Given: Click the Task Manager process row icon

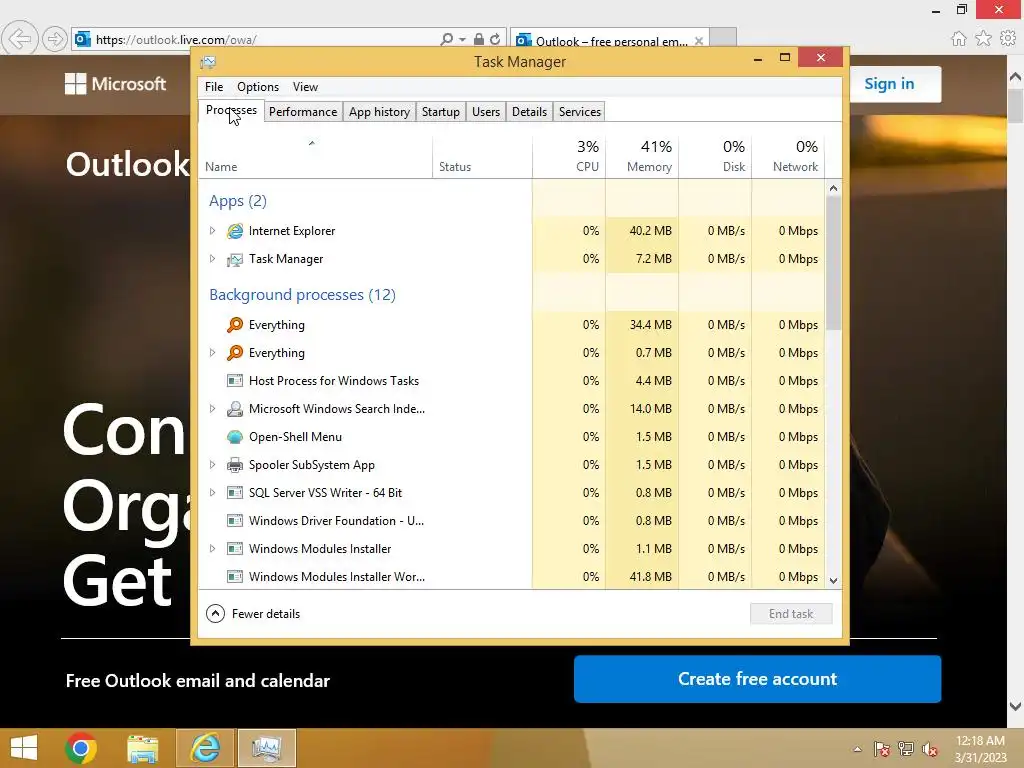Looking at the screenshot, I should 234,259.
